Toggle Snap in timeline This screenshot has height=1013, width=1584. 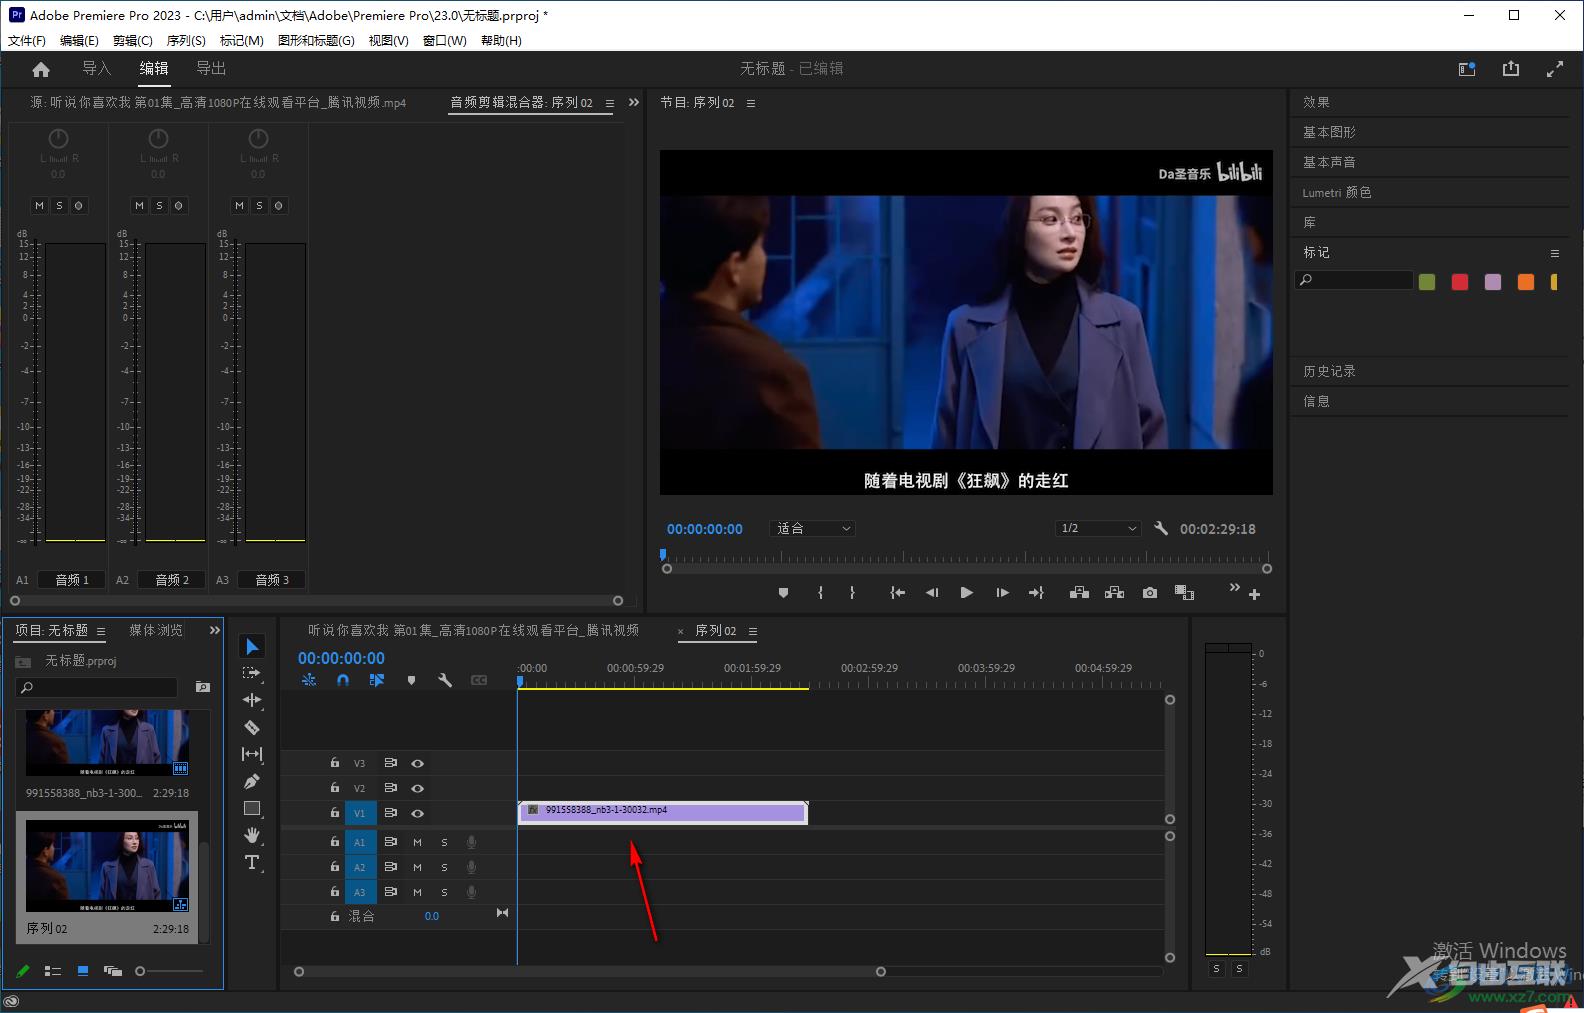(343, 680)
